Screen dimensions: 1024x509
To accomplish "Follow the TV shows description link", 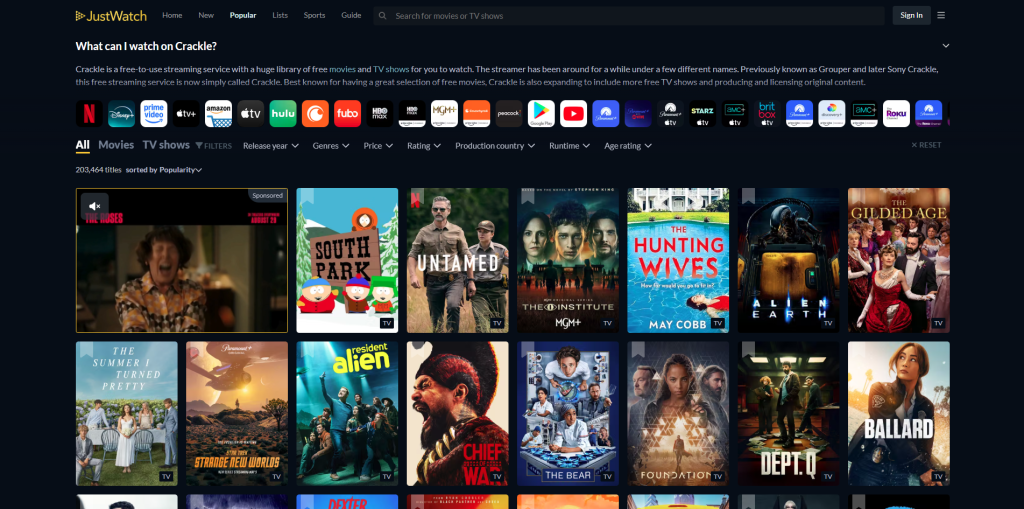I will click(391, 69).
